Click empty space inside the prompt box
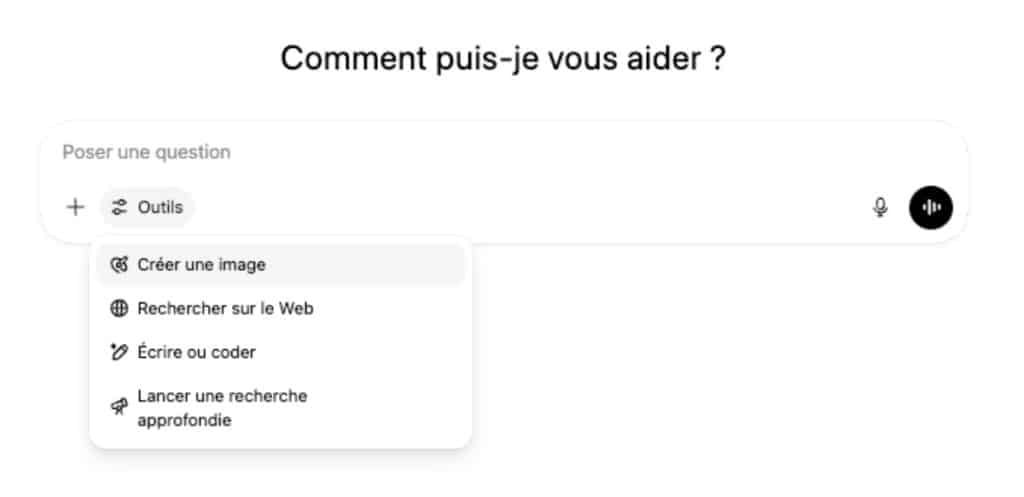 click(522, 208)
